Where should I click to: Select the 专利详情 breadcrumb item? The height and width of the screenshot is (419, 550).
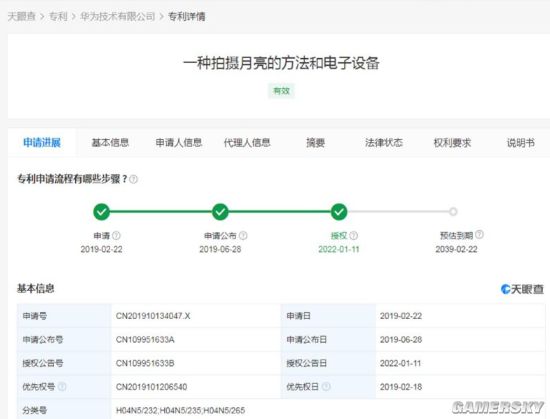tap(187, 16)
